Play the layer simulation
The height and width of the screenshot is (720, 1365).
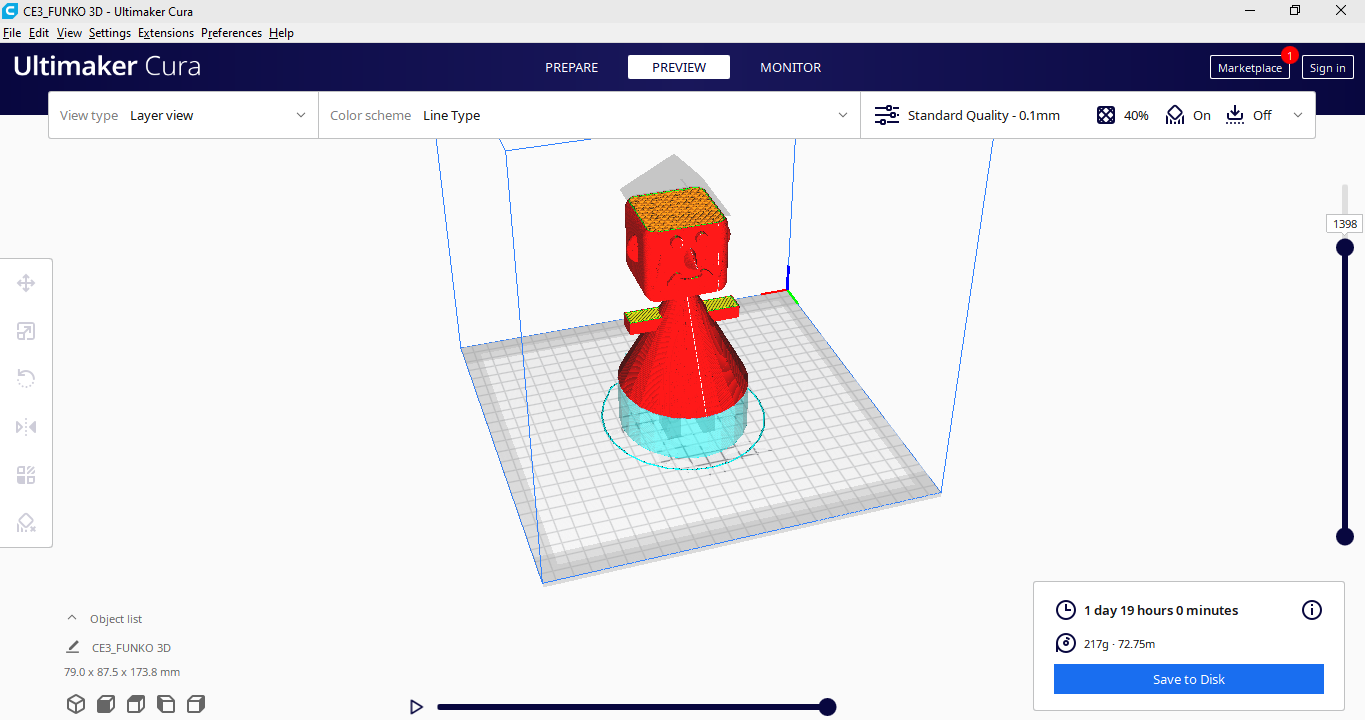416,707
